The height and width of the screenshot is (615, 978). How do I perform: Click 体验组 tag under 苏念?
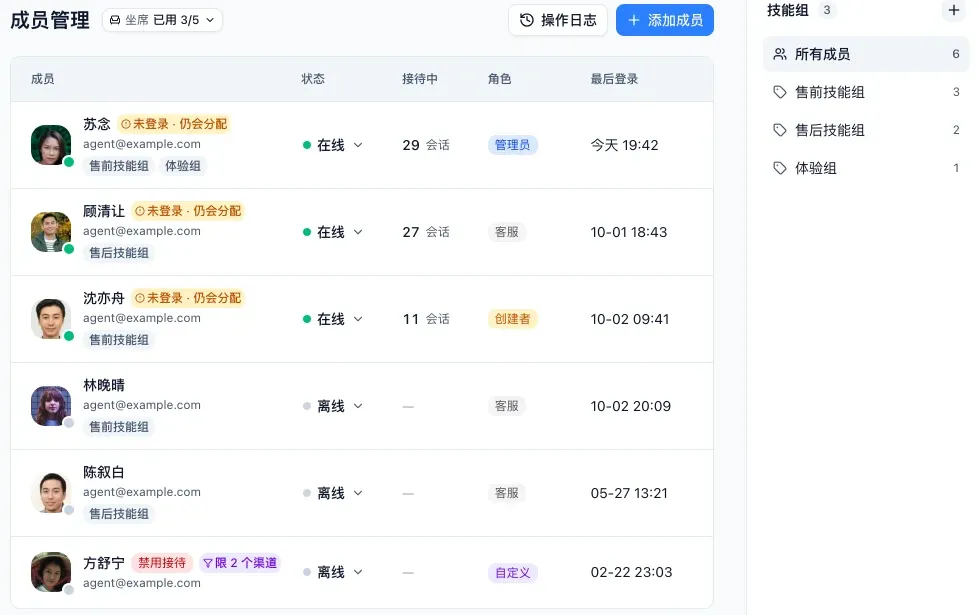pyautogui.click(x=183, y=166)
